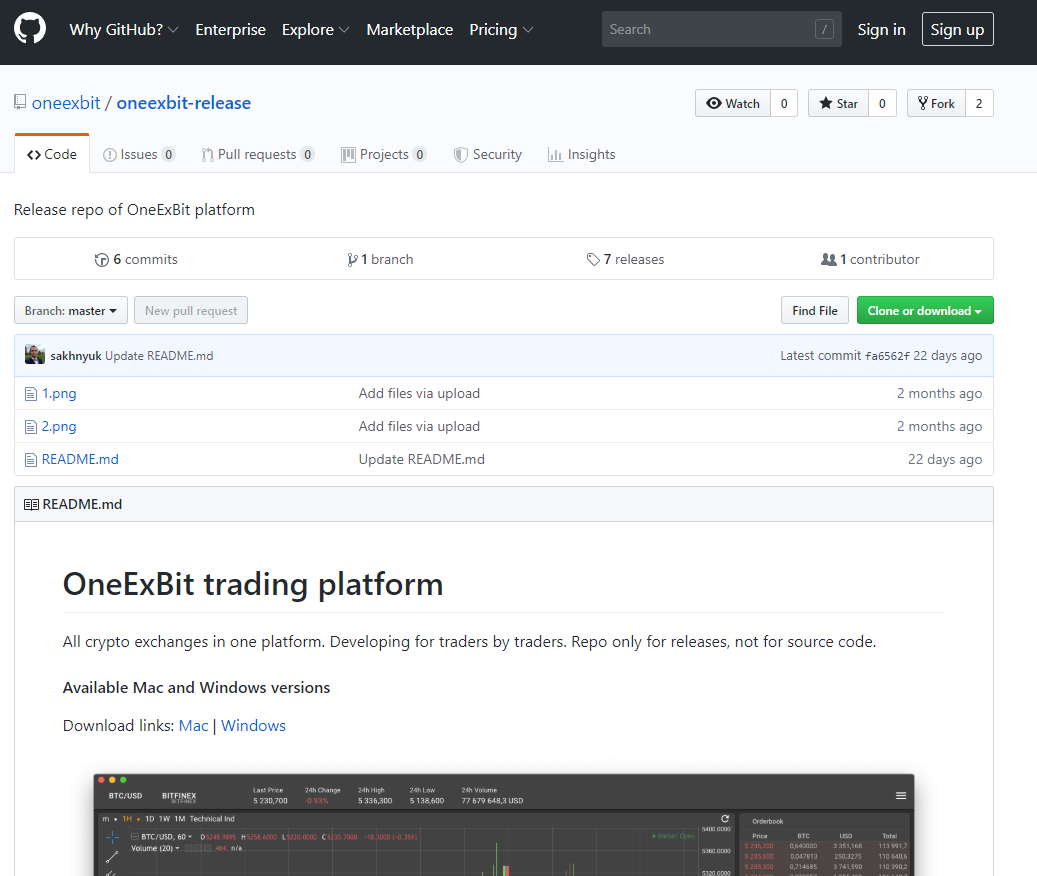Click the people icon beside 1 contributor
The image size is (1037, 876).
(x=829, y=259)
